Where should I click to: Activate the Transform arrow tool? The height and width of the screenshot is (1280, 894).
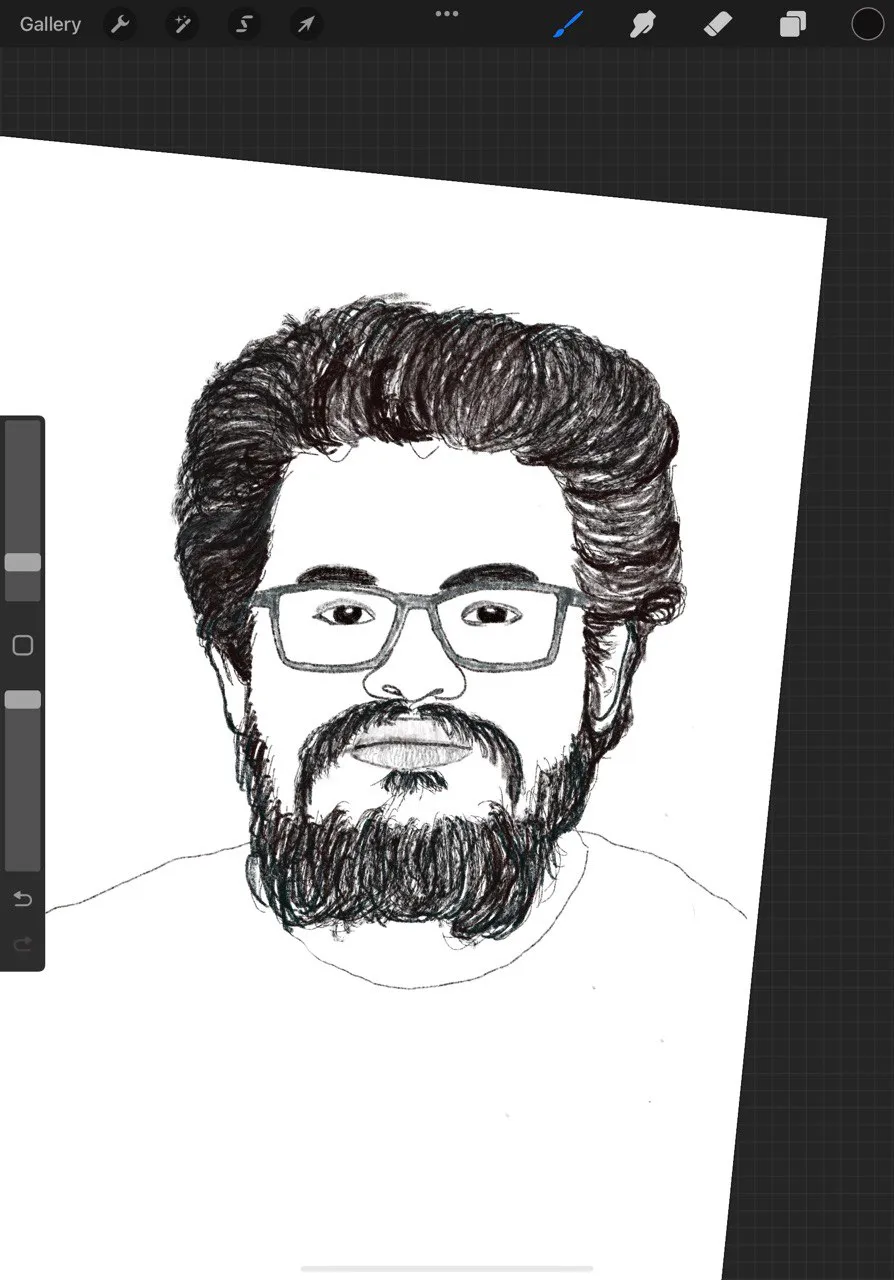coord(306,24)
